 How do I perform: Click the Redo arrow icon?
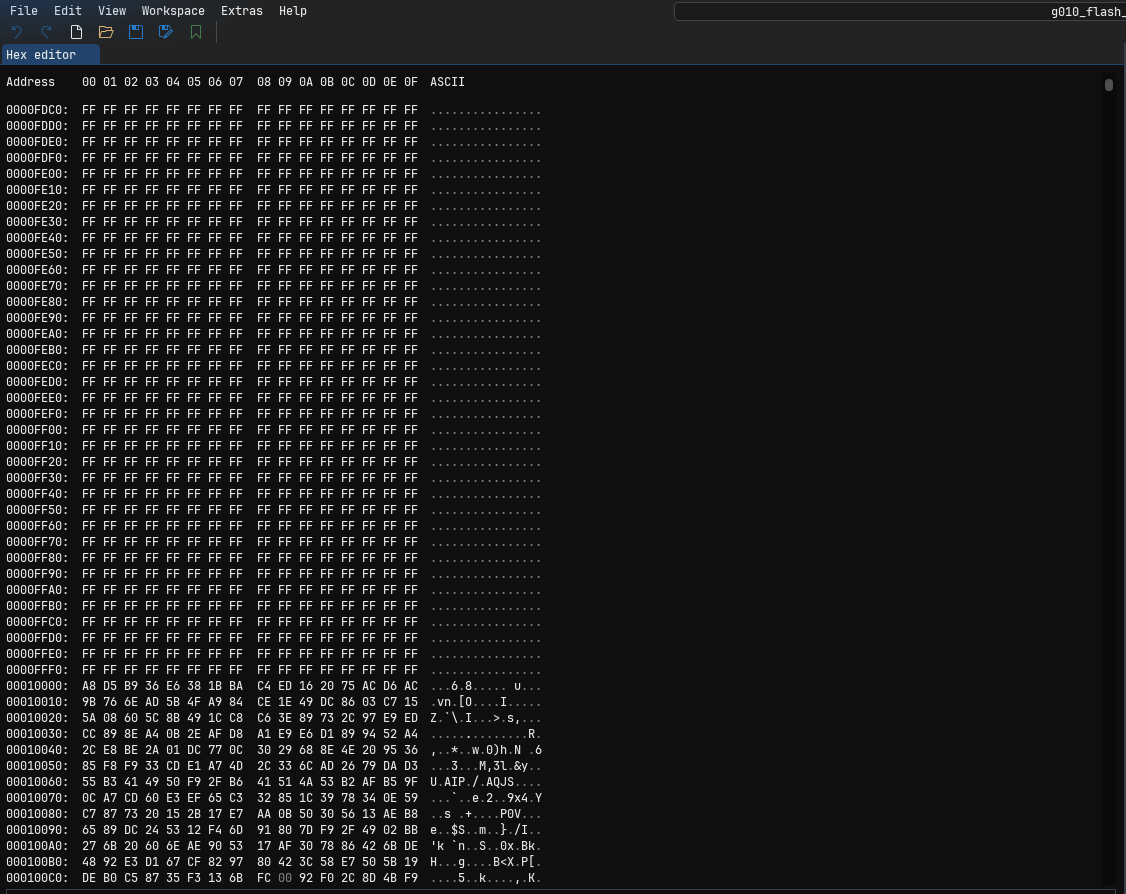pyautogui.click(x=46, y=32)
